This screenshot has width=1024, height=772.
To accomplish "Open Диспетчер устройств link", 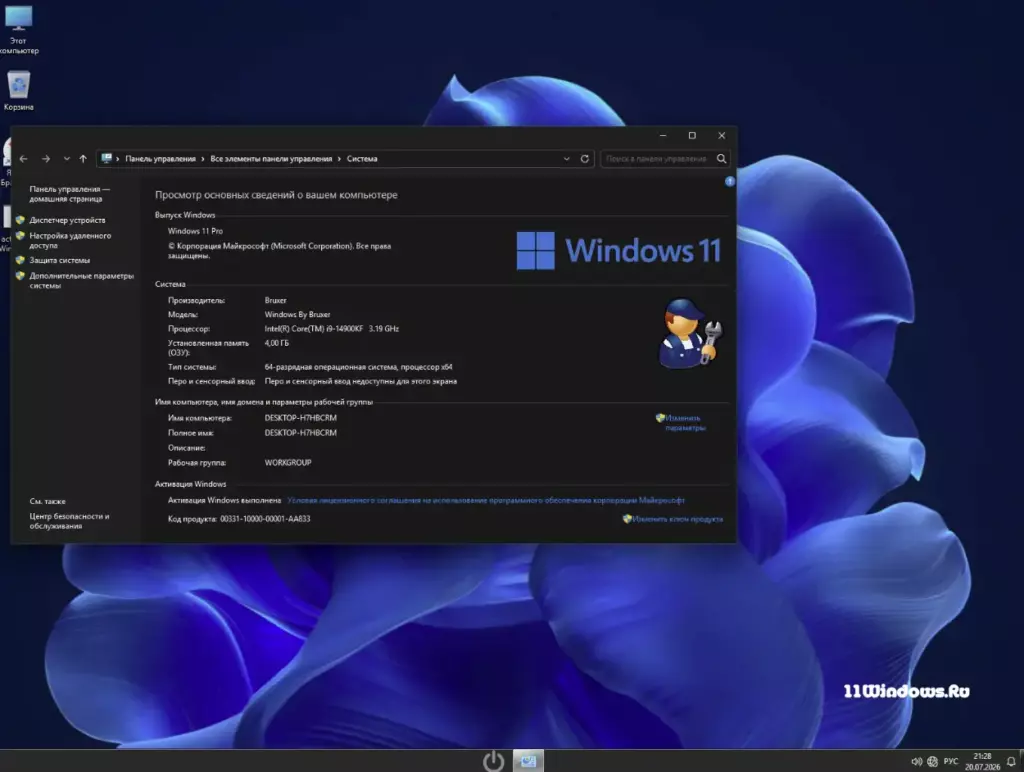I will click(x=67, y=220).
